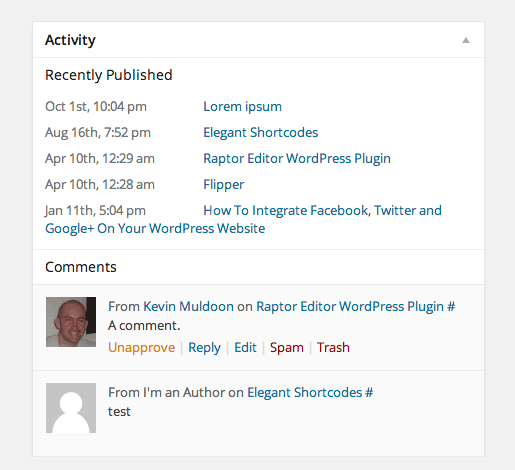Open Raptor Editor WordPress Plugin under Recently Published

(x=297, y=159)
